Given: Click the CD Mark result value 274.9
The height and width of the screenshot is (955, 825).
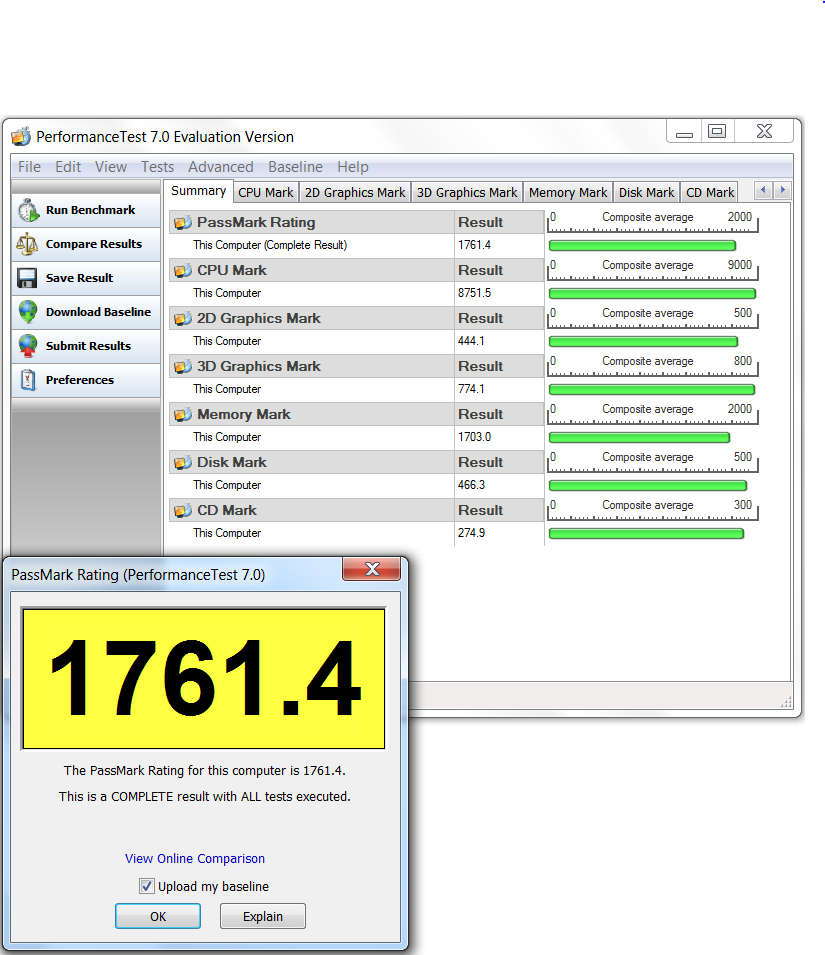Looking at the screenshot, I should [x=471, y=533].
